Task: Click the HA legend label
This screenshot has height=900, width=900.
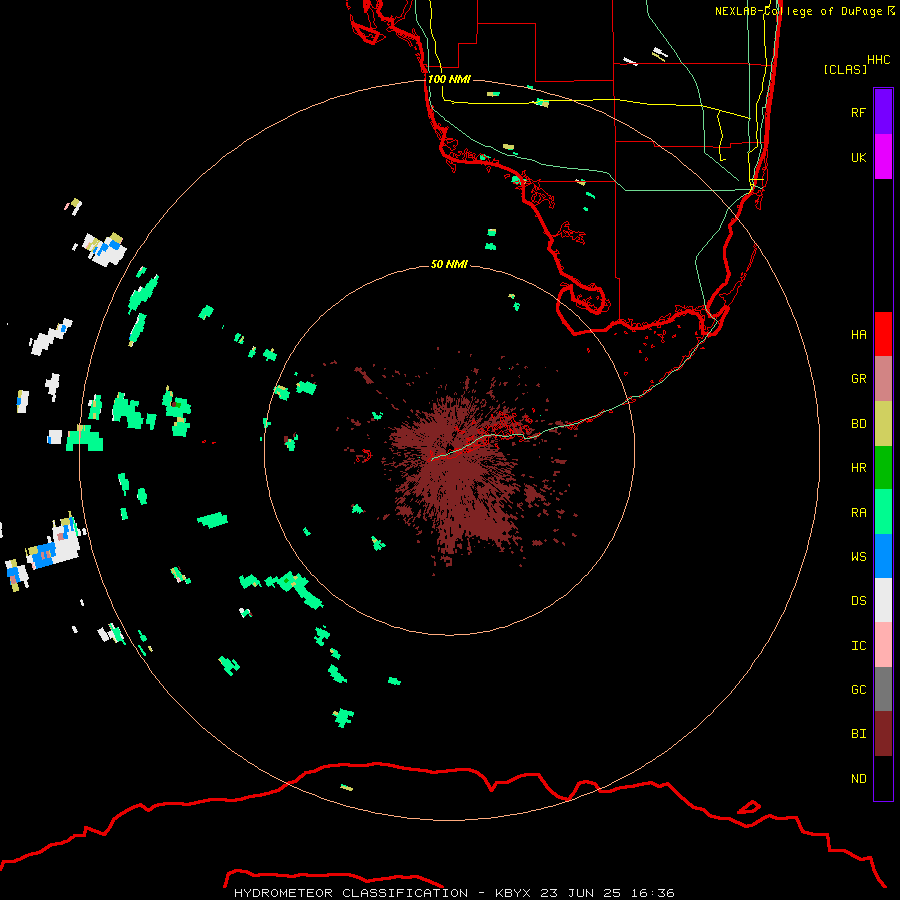Action: [858, 334]
